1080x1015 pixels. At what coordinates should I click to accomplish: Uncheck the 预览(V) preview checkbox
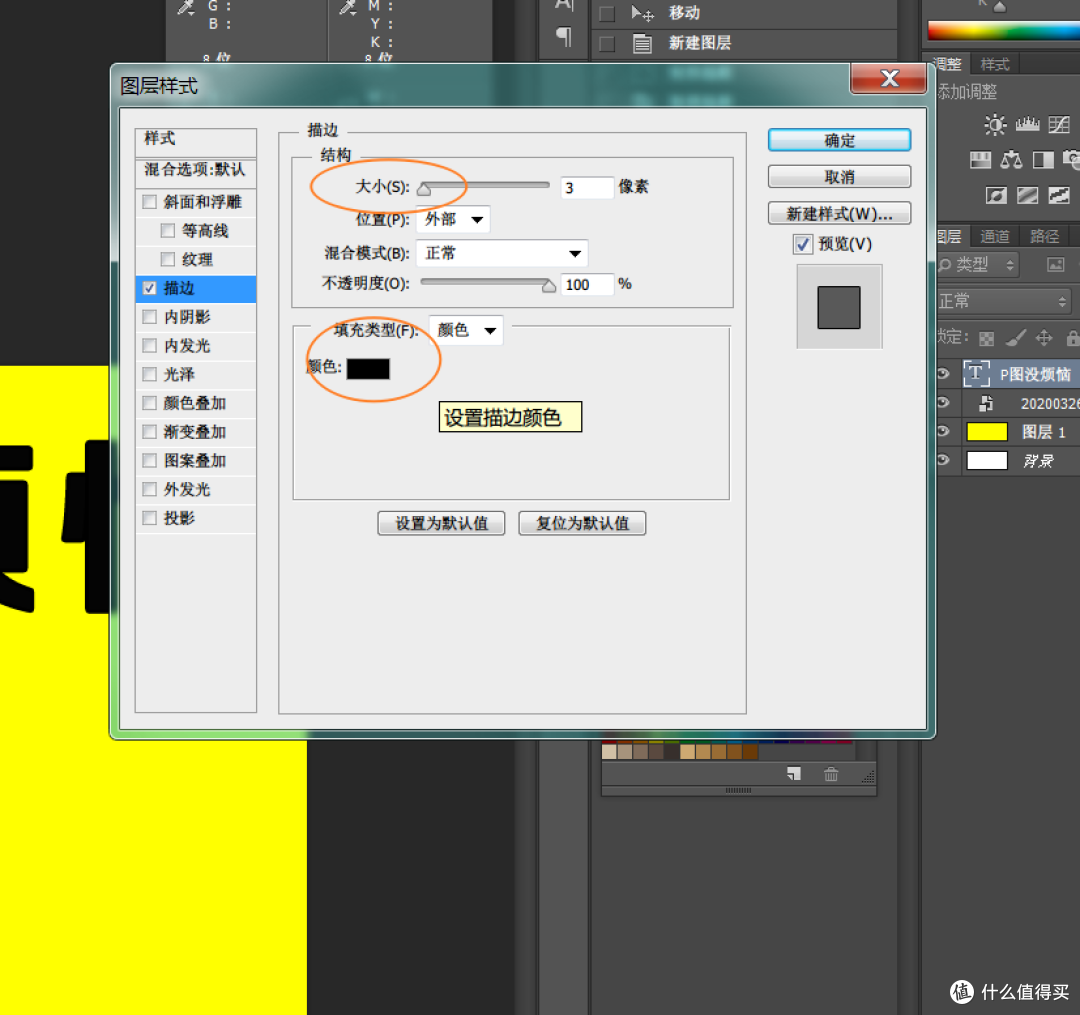pyautogui.click(x=802, y=244)
